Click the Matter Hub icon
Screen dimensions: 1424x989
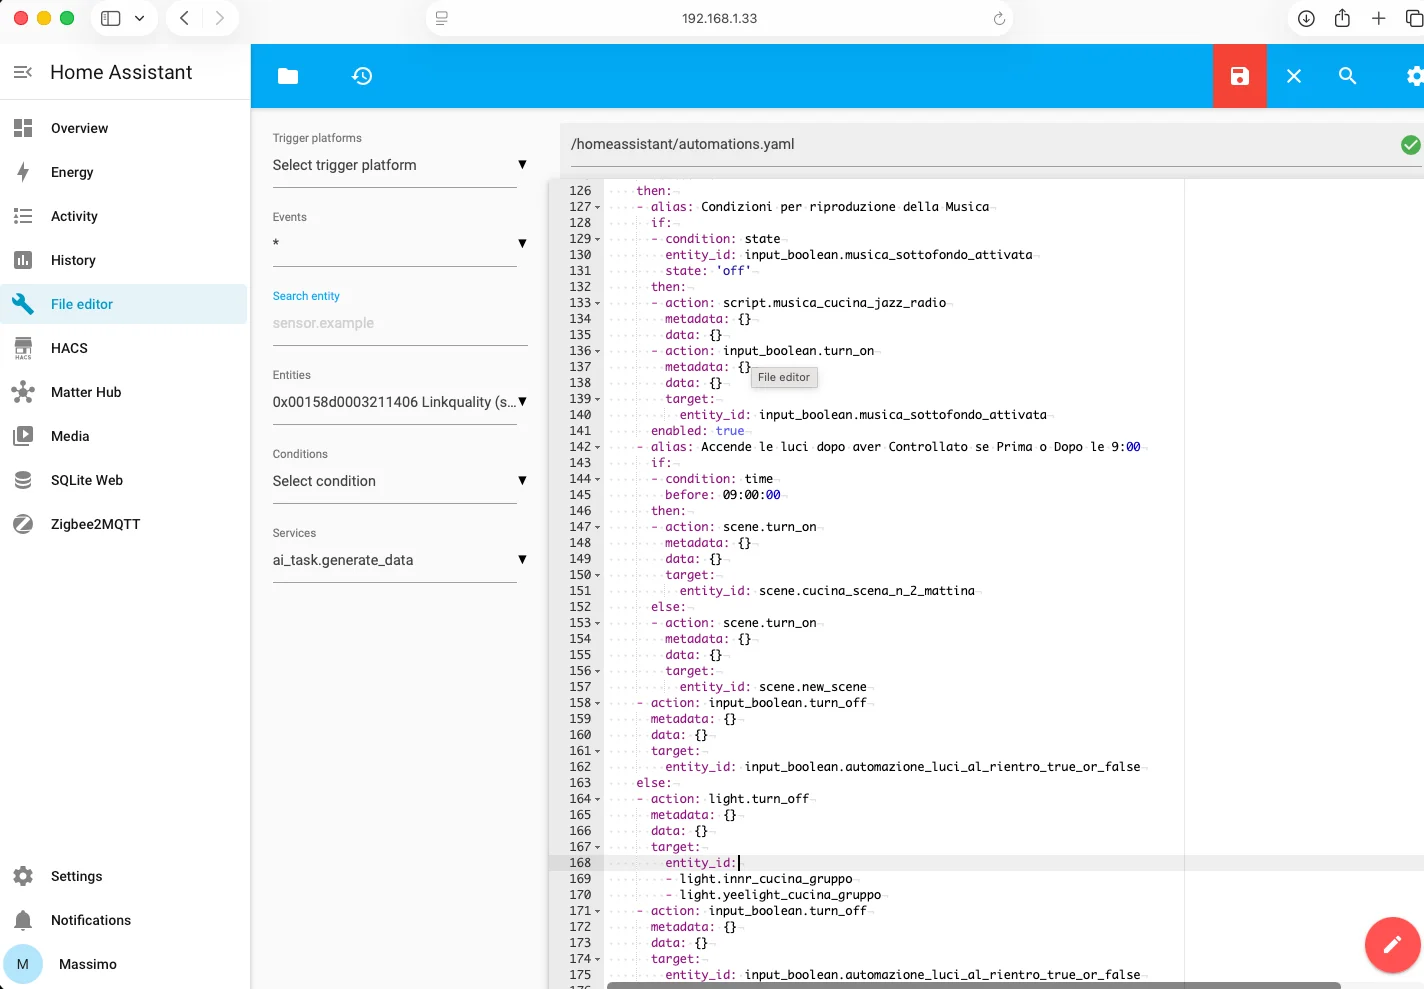point(23,392)
